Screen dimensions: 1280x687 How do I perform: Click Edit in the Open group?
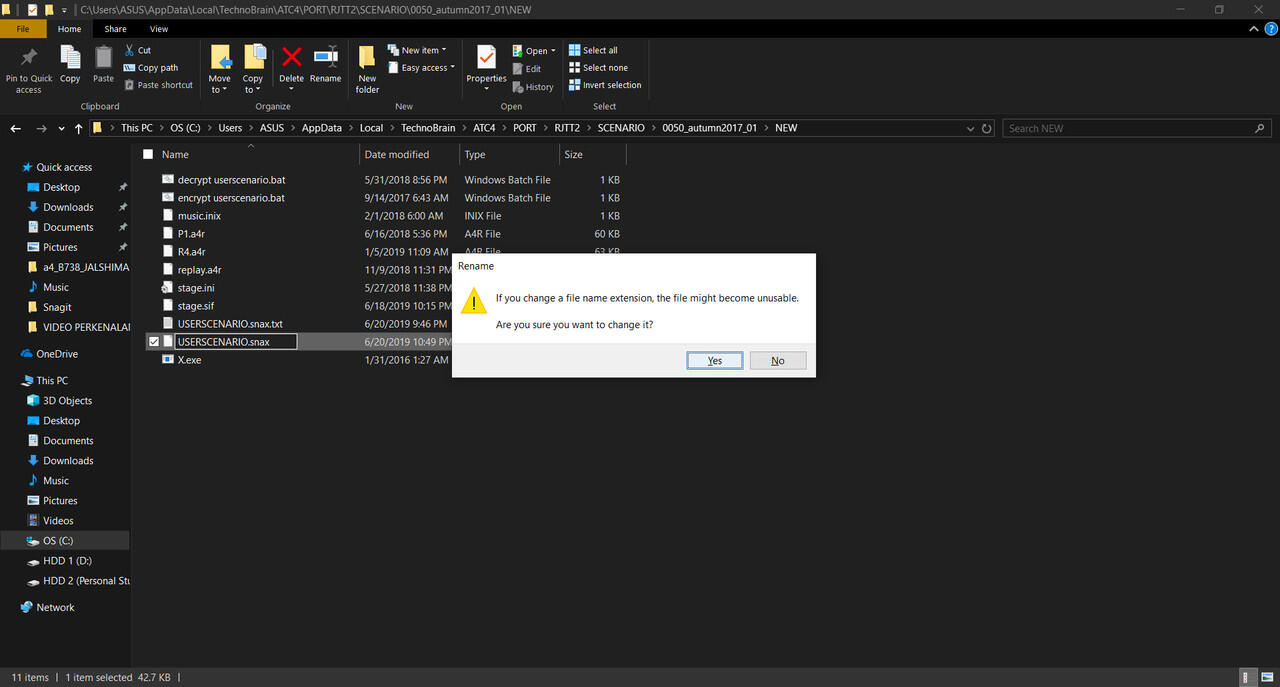(x=527, y=69)
